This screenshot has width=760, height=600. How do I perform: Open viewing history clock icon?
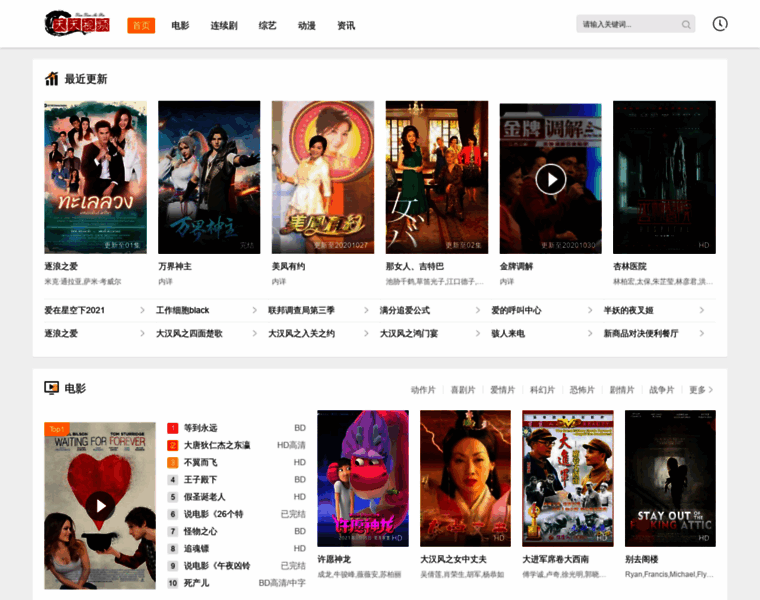[x=720, y=24]
